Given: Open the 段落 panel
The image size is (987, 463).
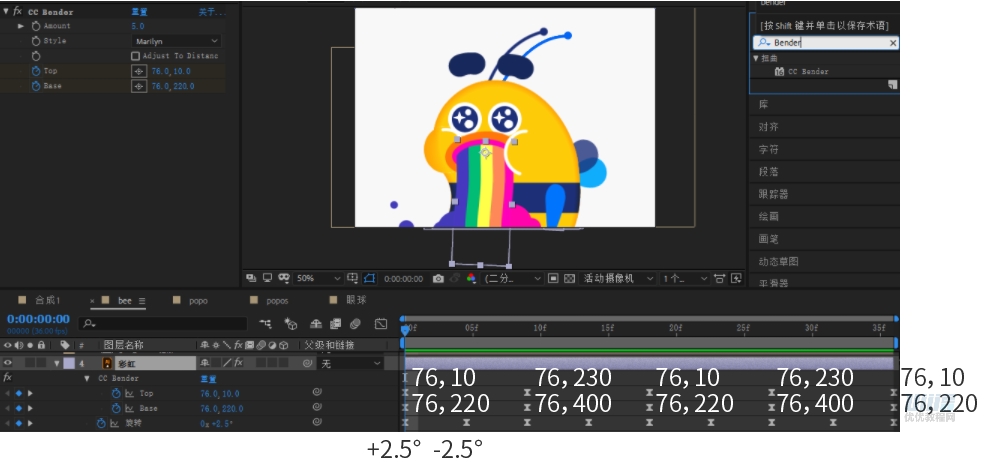Looking at the screenshot, I should coord(769,172).
